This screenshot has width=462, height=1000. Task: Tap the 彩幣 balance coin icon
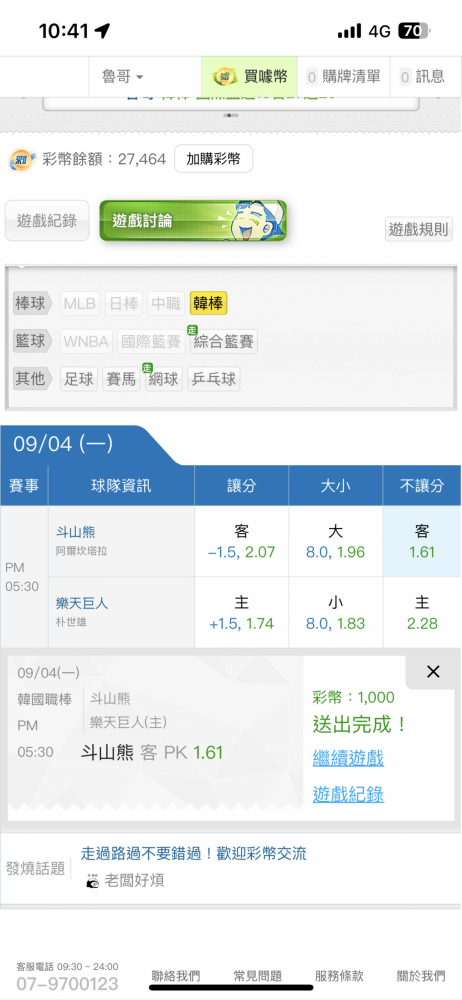click(x=23, y=159)
